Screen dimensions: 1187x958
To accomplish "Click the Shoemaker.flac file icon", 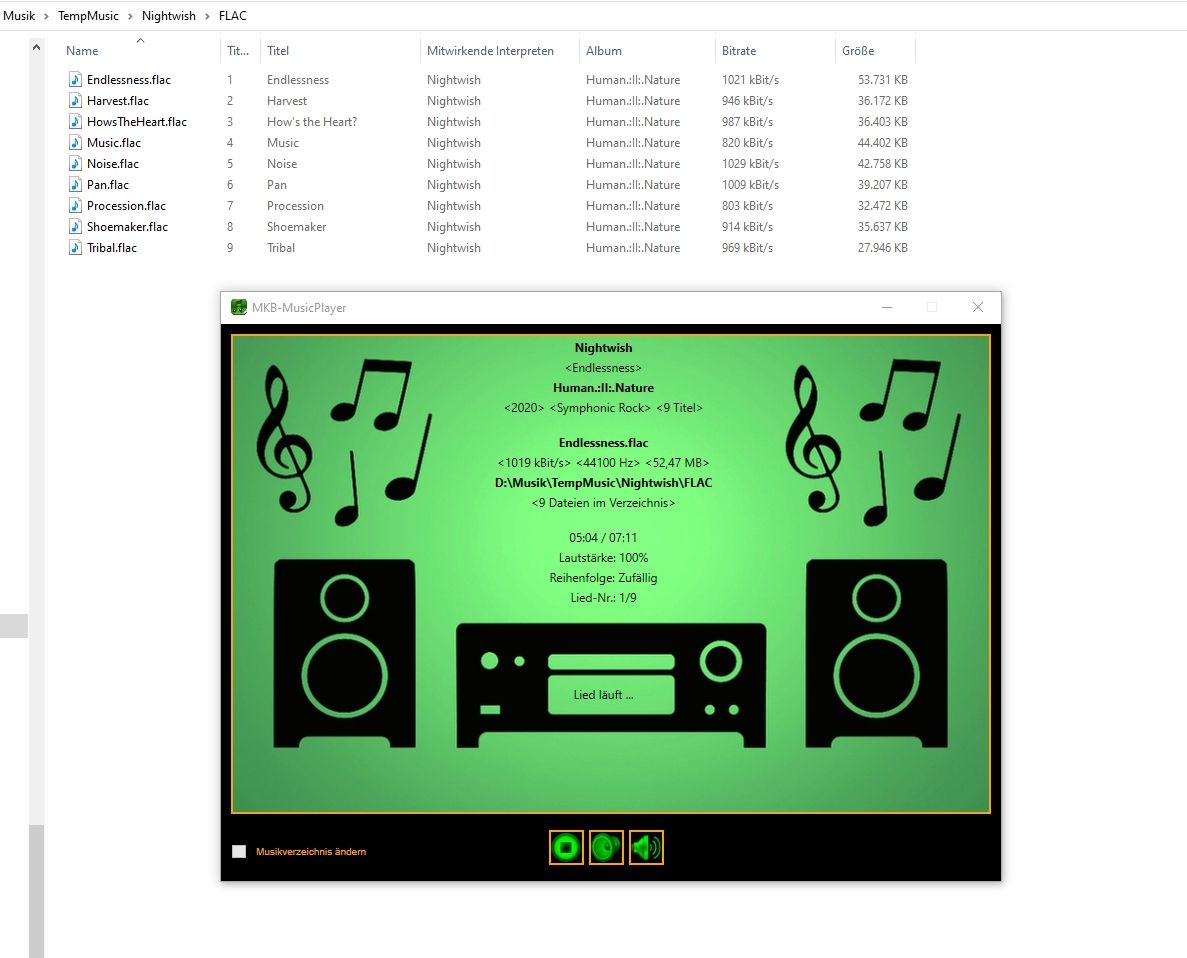I will (75, 226).
